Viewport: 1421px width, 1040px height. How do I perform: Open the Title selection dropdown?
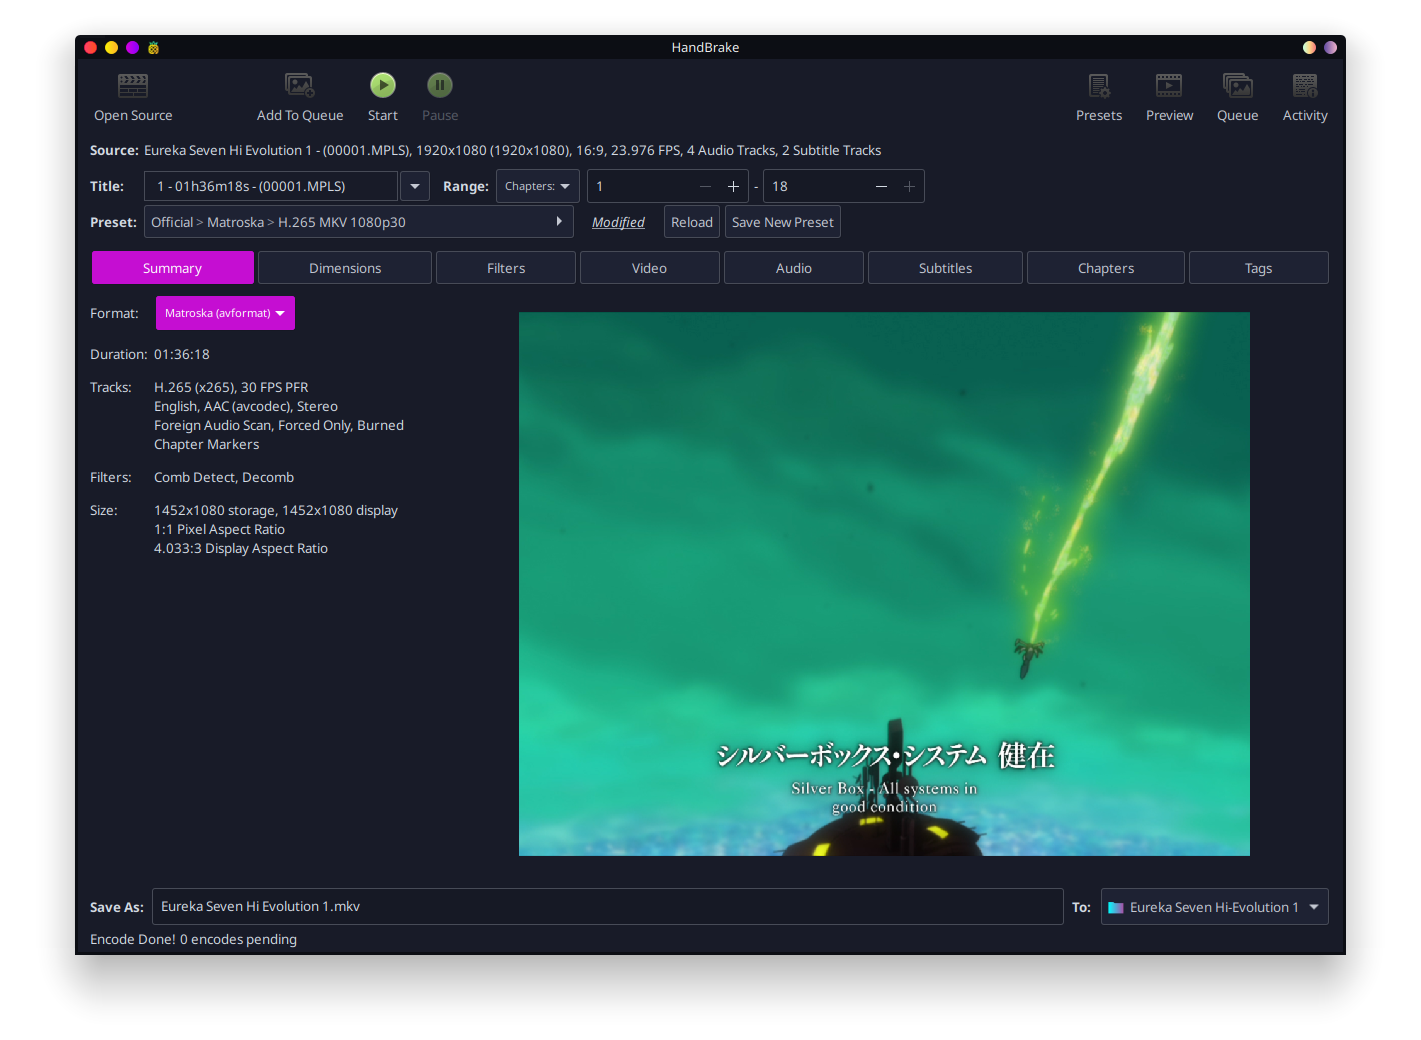[x=414, y=186]
